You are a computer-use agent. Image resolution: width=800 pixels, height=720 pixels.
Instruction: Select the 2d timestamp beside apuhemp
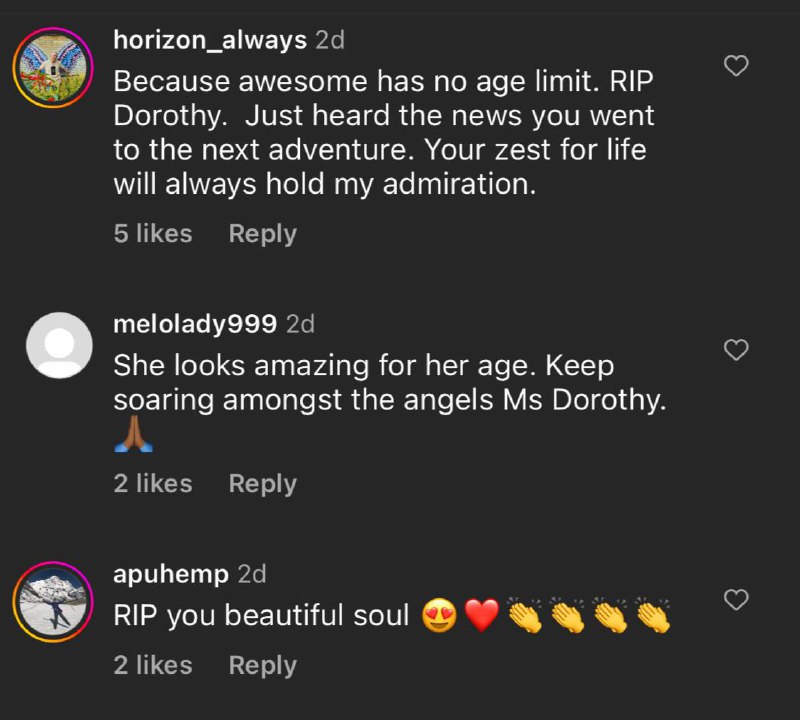[x=252, y=574]
